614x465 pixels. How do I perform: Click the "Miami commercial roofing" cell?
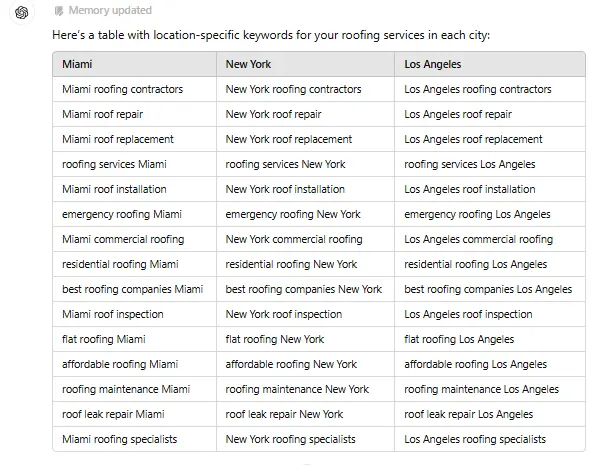123,239
